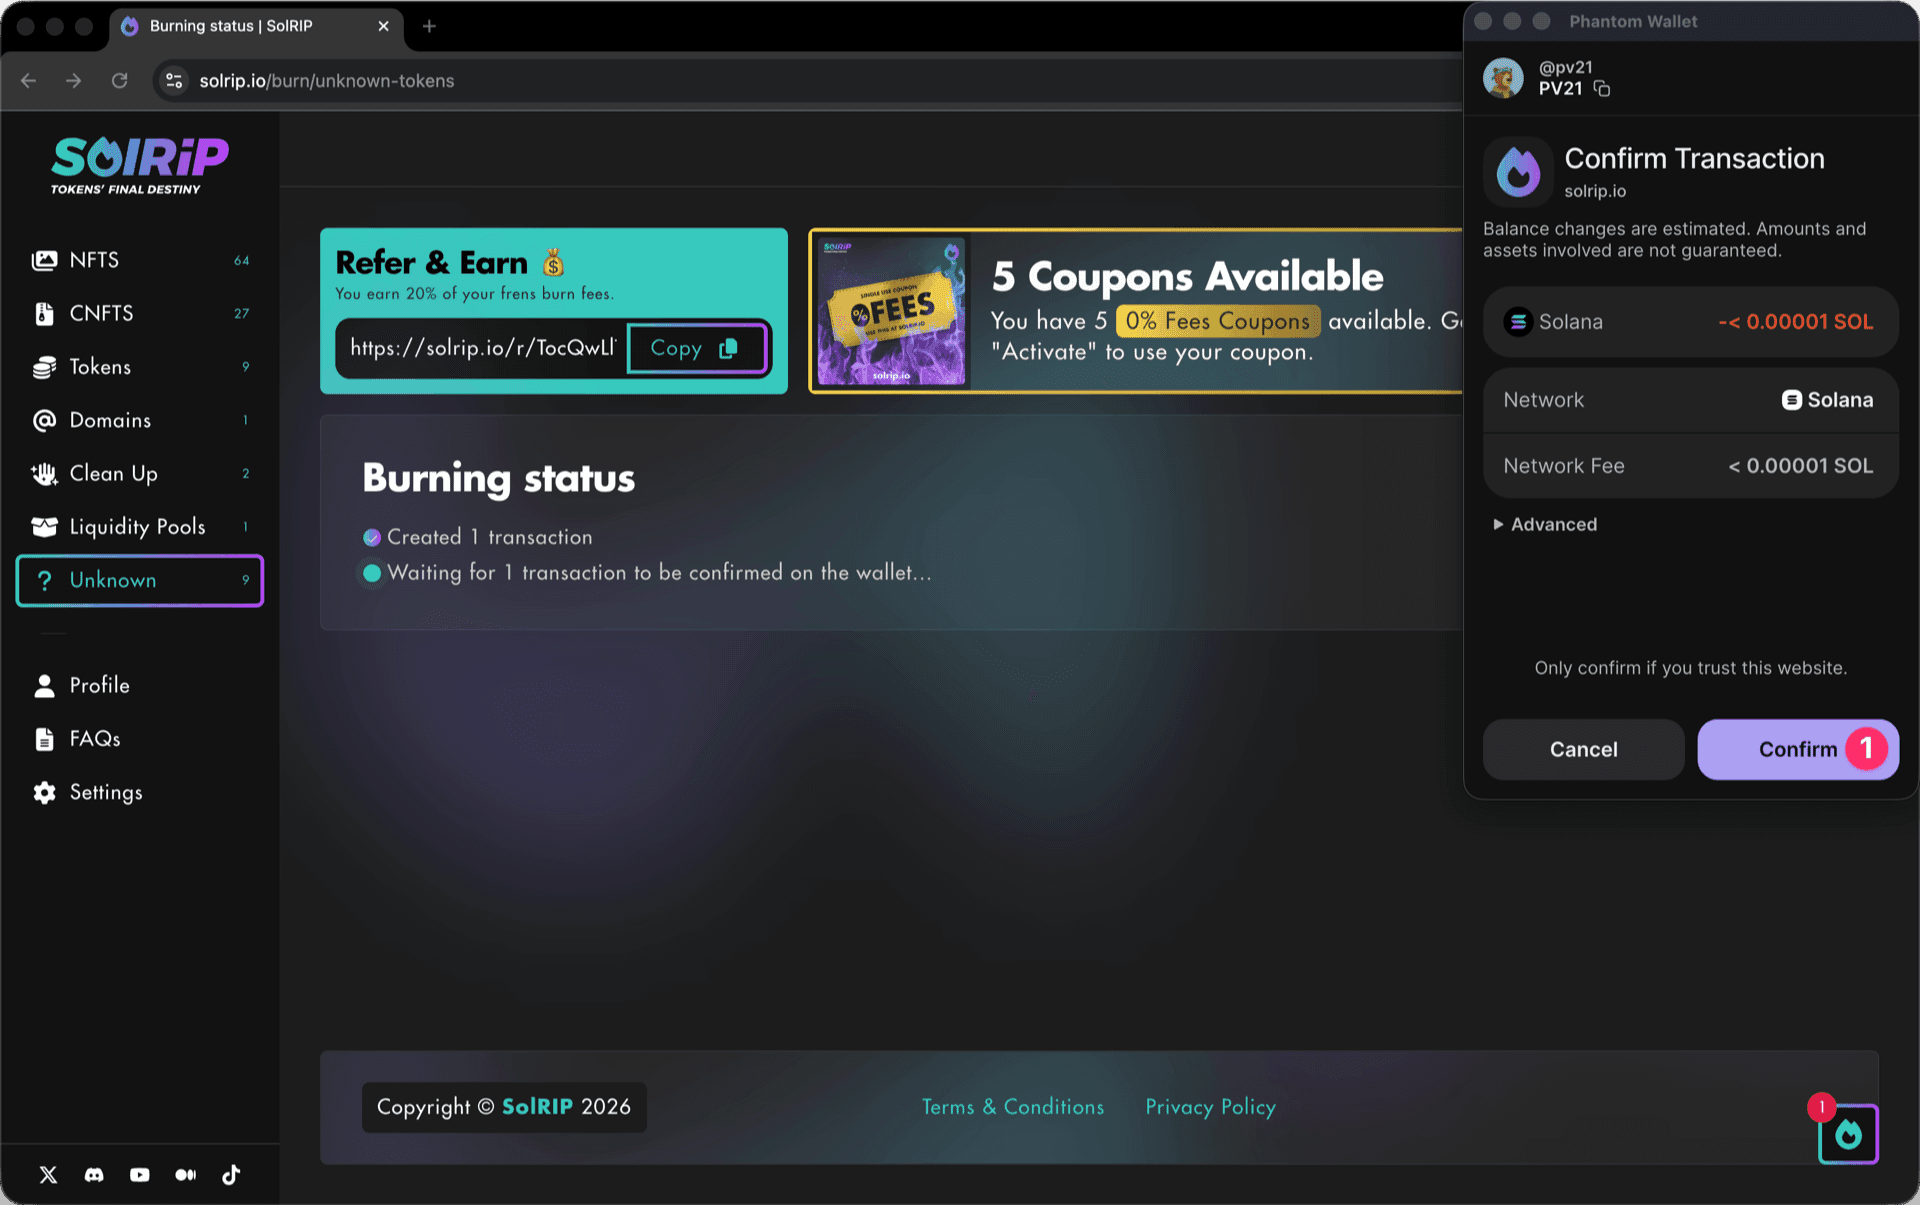Image resolution: width=1920 pixels, height=1205 pixels.
Task: Copy the referral link
Action: click(697, 348)
